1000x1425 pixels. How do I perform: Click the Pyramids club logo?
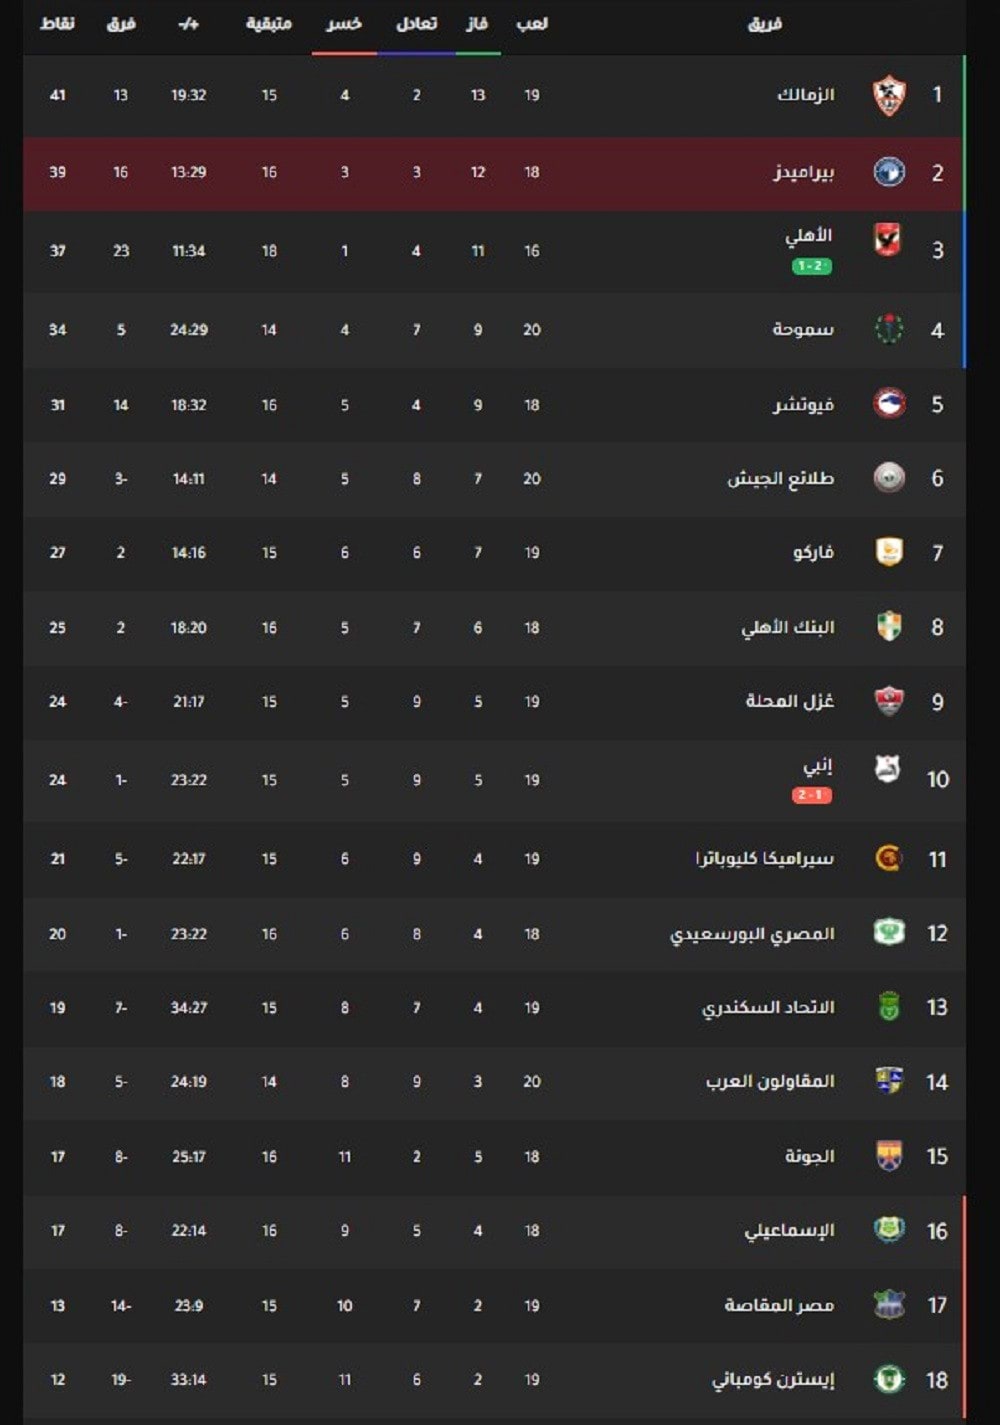(888, 172)
